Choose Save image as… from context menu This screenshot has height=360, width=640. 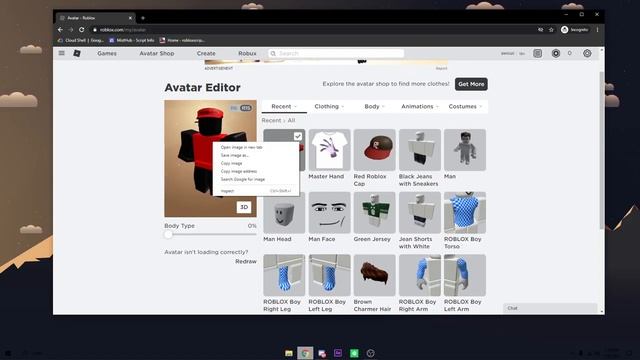(x=256, y=155)
